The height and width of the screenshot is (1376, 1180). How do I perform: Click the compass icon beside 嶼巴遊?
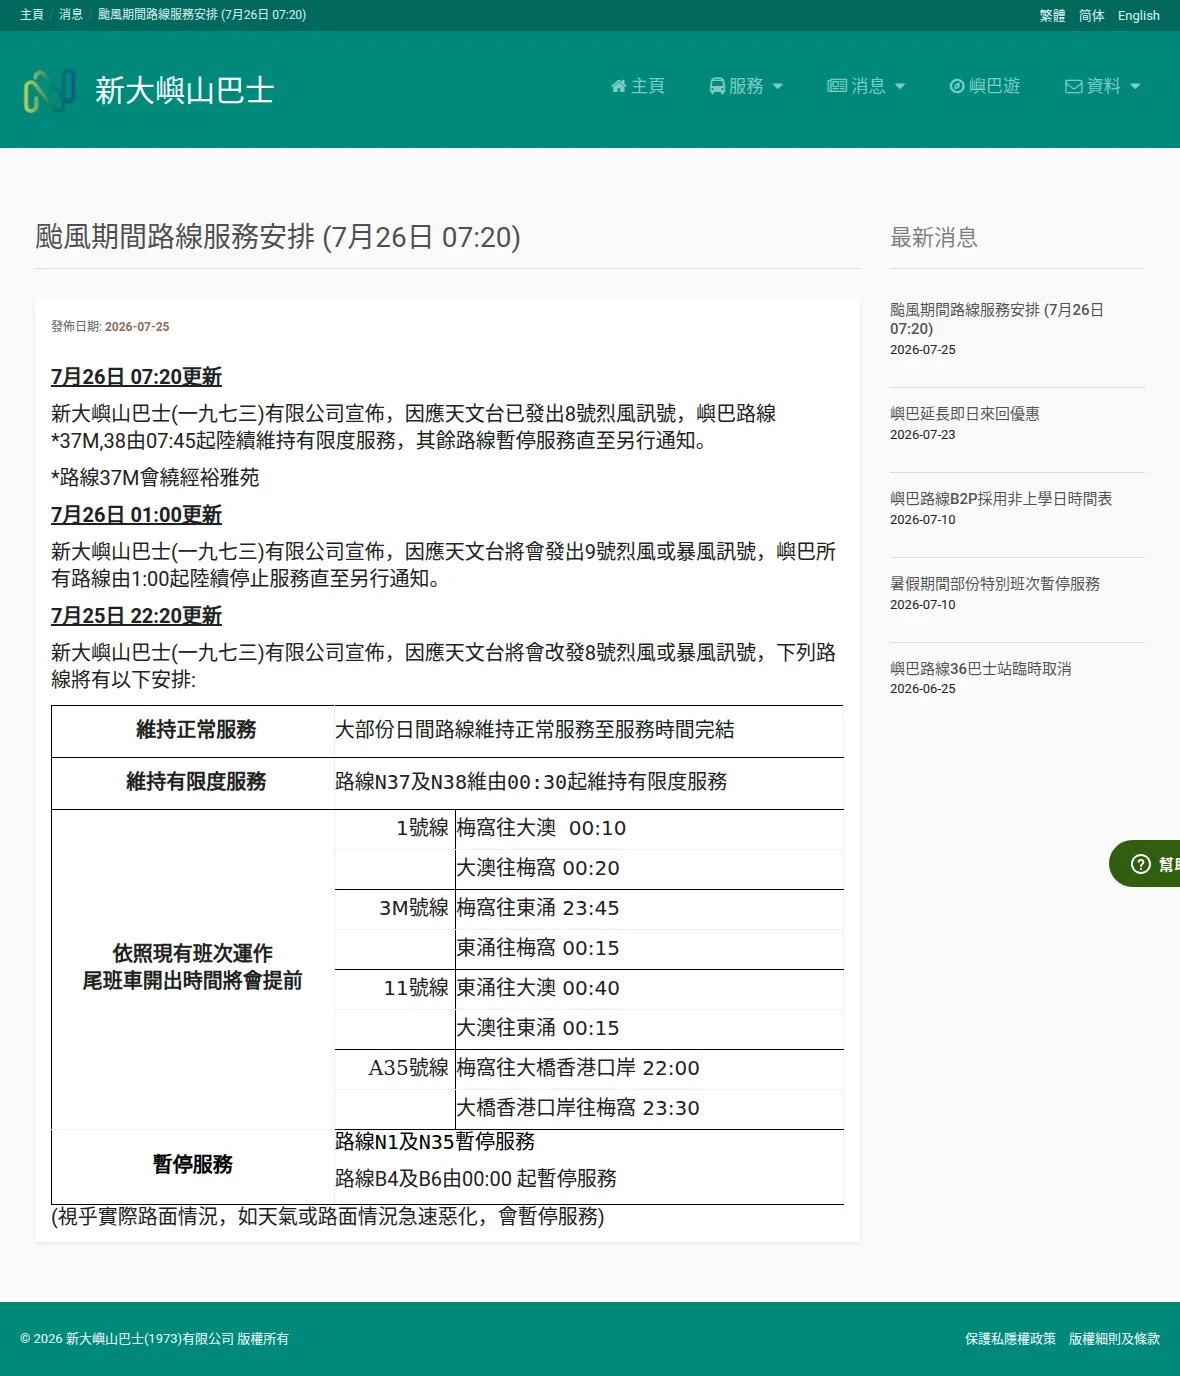957,86
